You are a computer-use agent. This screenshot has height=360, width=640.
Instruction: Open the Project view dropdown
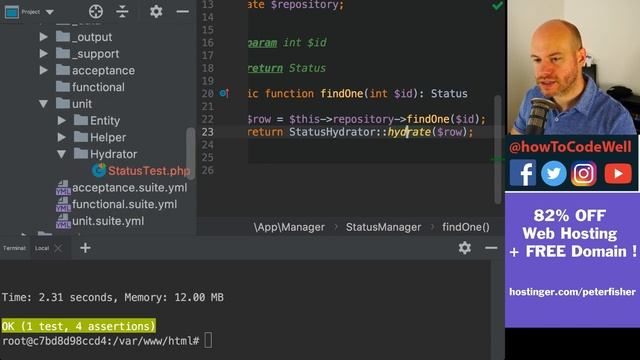coord(50,12)
